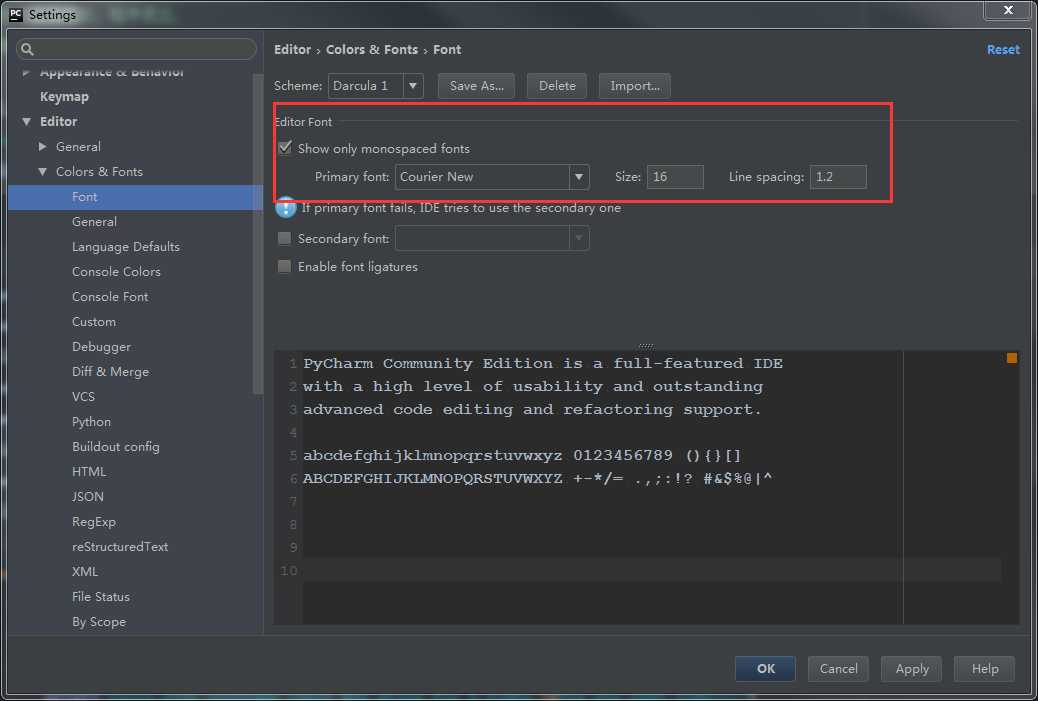Expand the General node under Editor

tap(42, 146)
